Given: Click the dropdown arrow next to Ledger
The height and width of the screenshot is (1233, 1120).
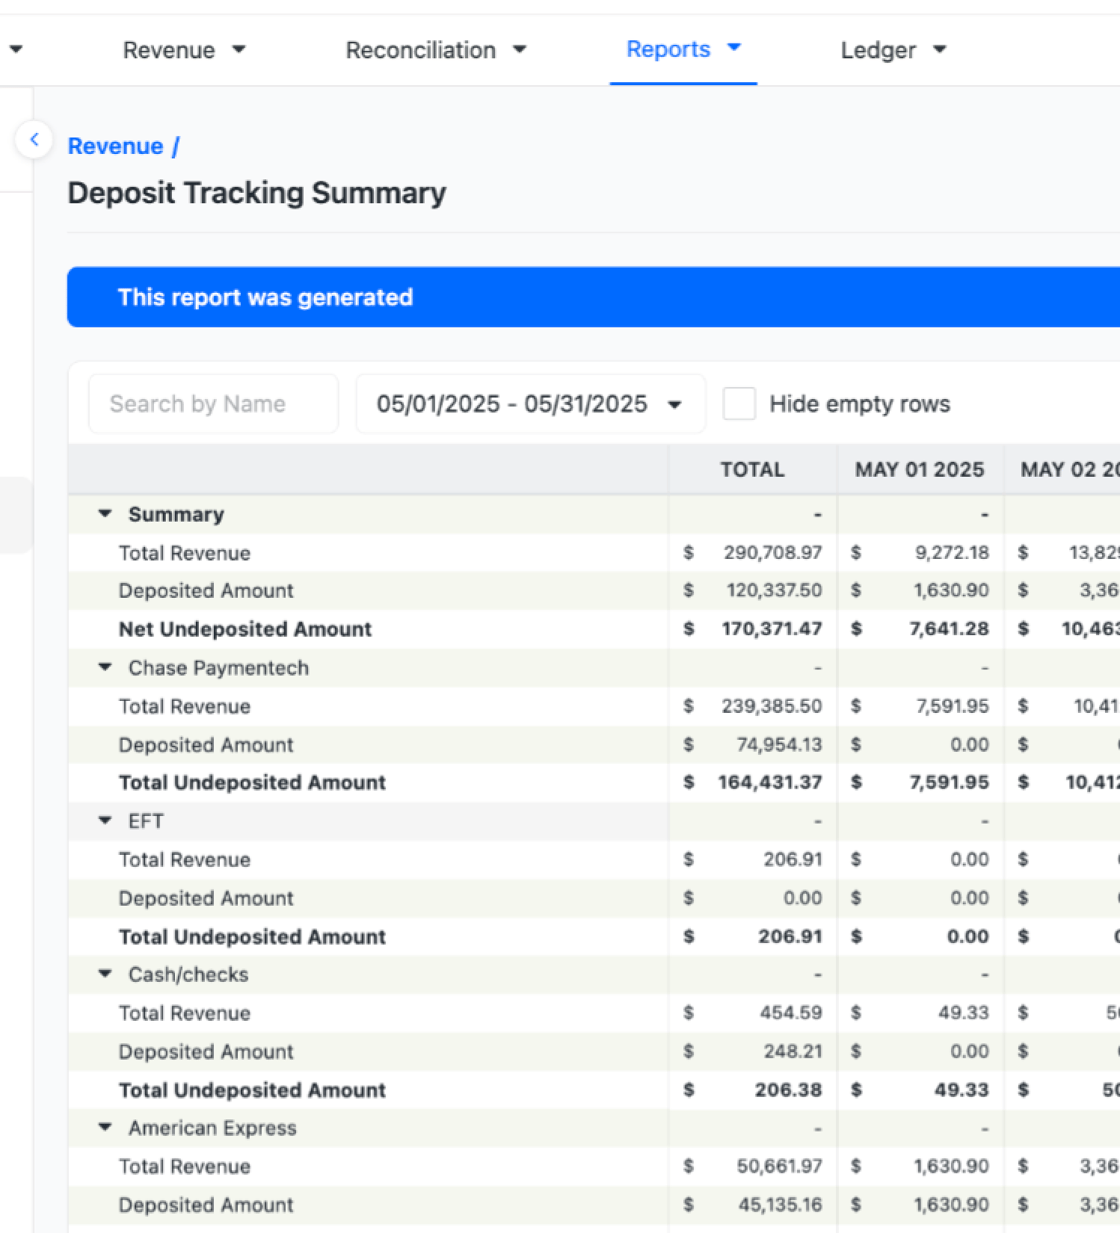Looking at the screenshot, I should coord(939,50).
